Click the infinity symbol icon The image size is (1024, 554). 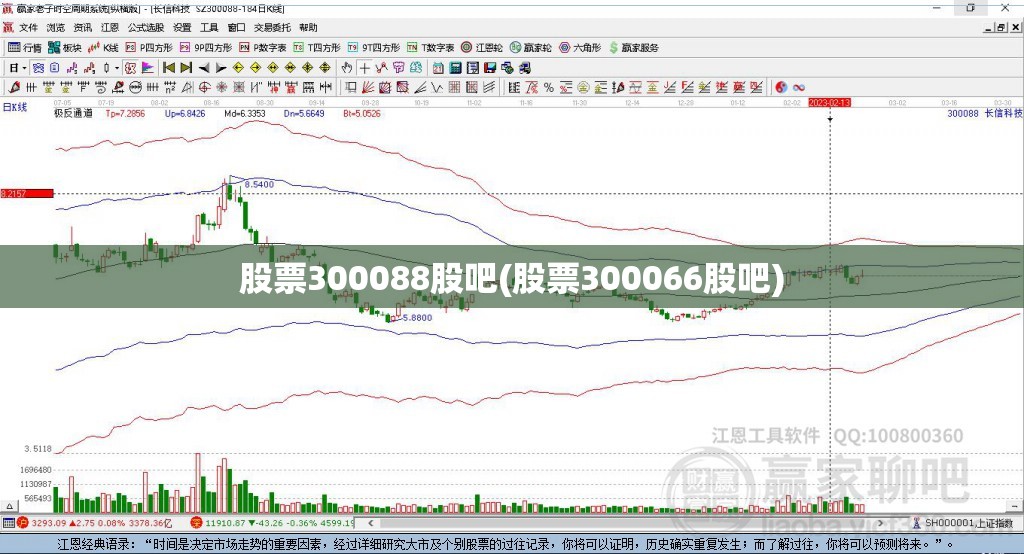point(799,87)
